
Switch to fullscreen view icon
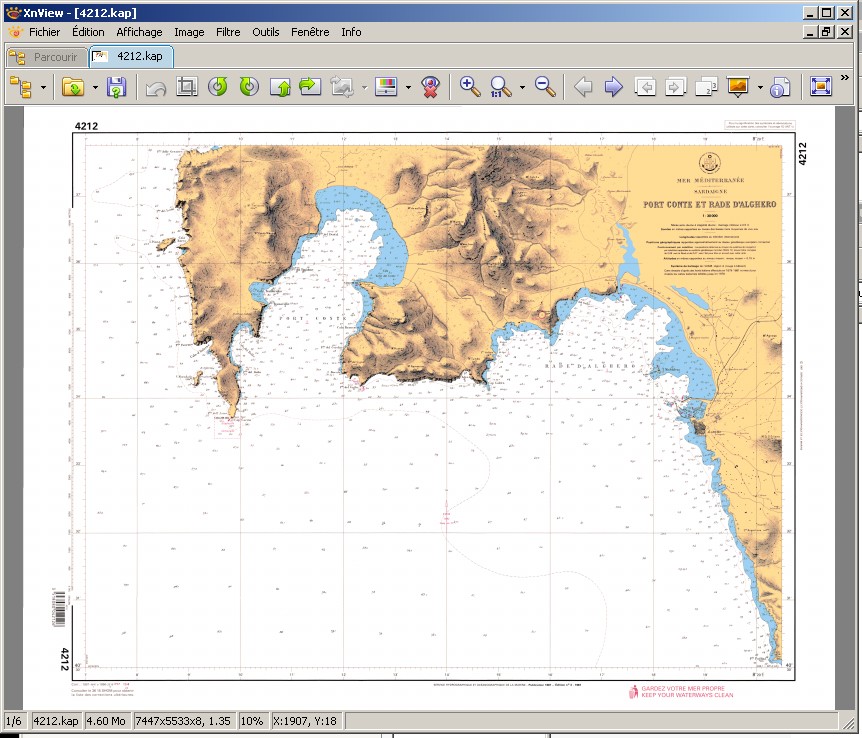820,87
